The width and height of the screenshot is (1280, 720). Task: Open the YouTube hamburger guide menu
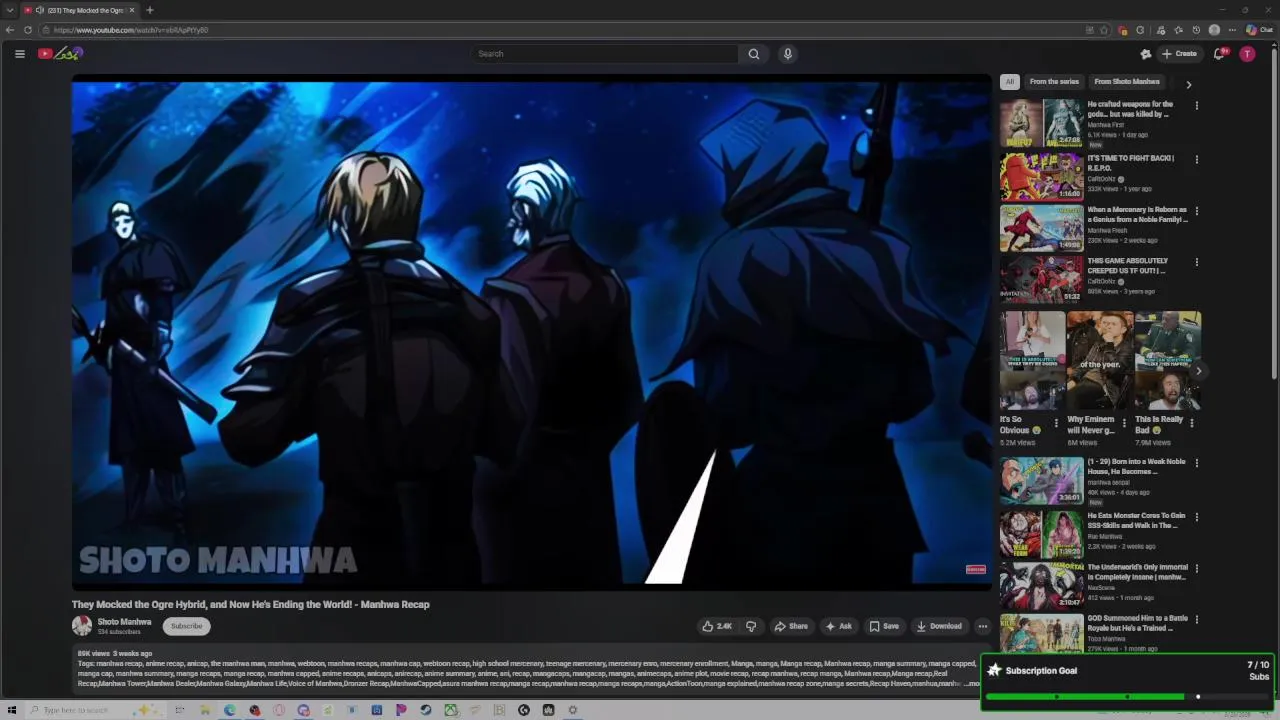coord(19,54)
